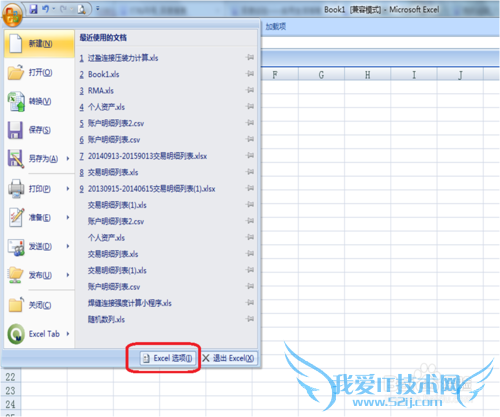
Task: Pin Book1.xls to the recent list
Action: coord(250,74)
